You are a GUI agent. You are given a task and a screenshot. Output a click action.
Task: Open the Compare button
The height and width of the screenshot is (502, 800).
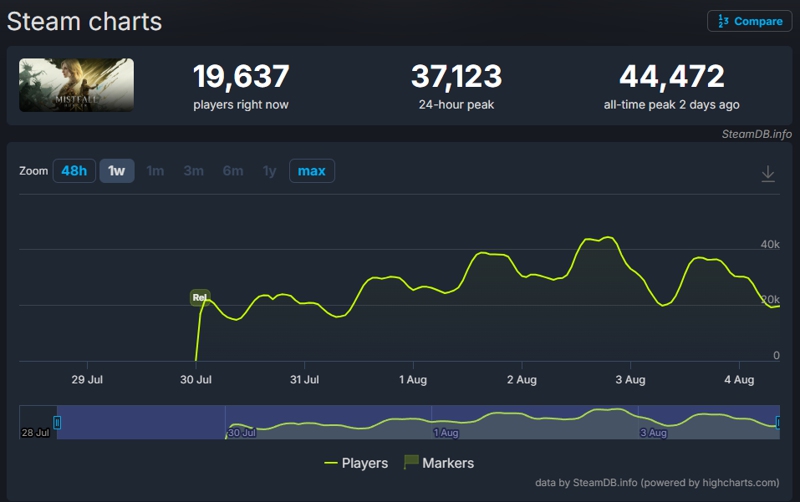click(749, 21)
